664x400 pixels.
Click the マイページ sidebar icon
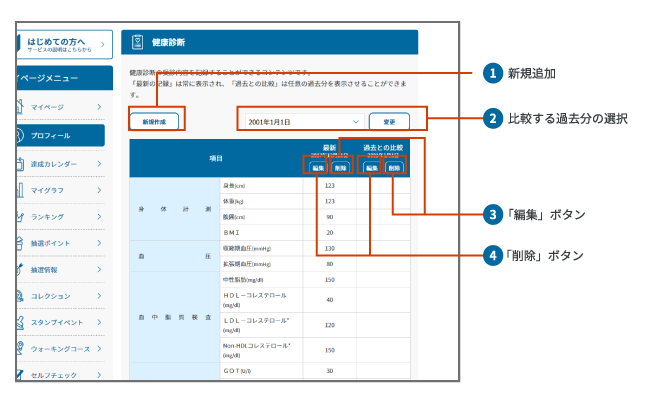click(x=20, y=105)
